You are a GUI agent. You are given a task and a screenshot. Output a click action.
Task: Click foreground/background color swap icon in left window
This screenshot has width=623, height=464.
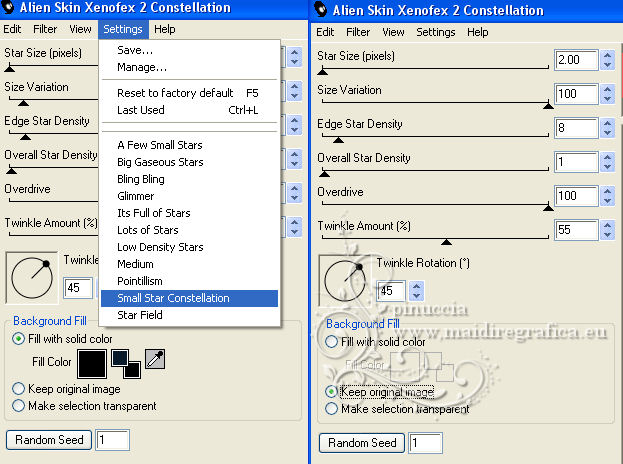(x=126, y=364)
